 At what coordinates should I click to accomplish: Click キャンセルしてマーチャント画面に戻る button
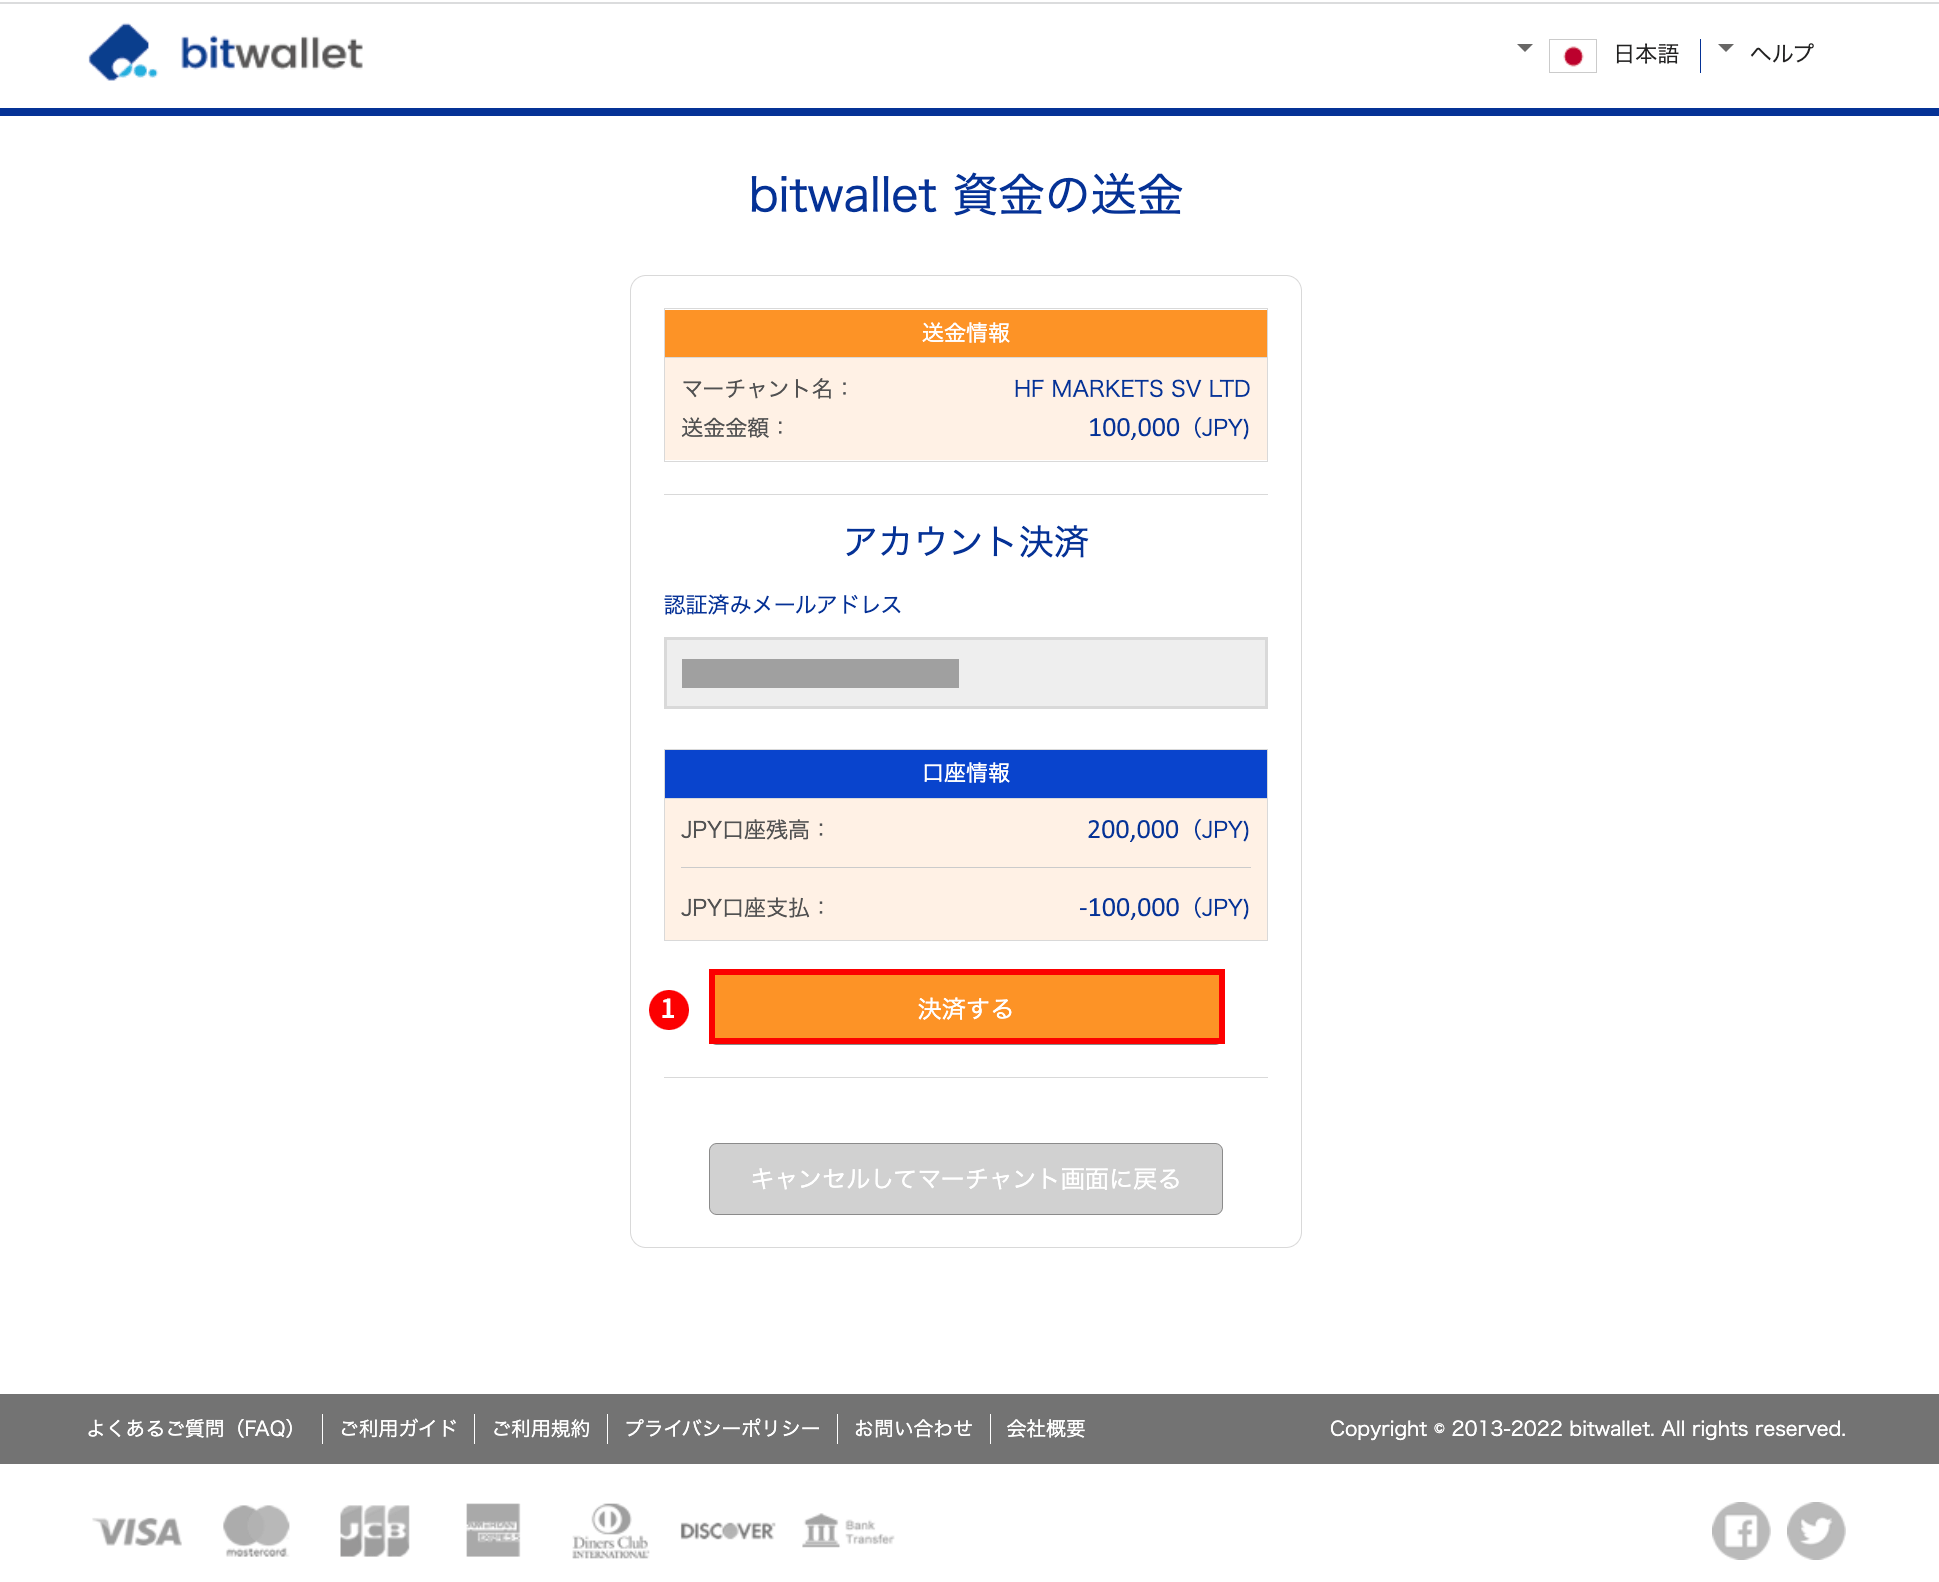click(965, 1179)
